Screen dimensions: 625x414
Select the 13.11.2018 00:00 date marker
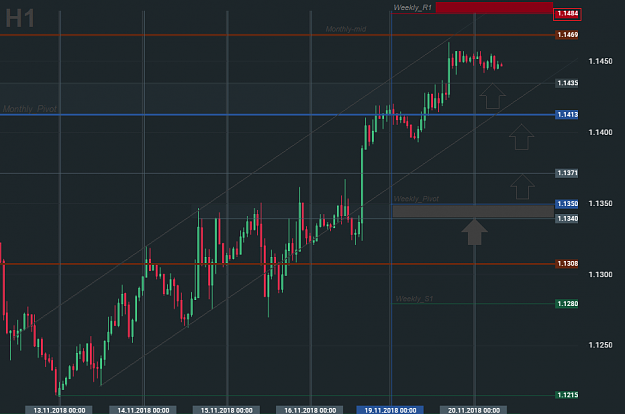tap(59, 410)
